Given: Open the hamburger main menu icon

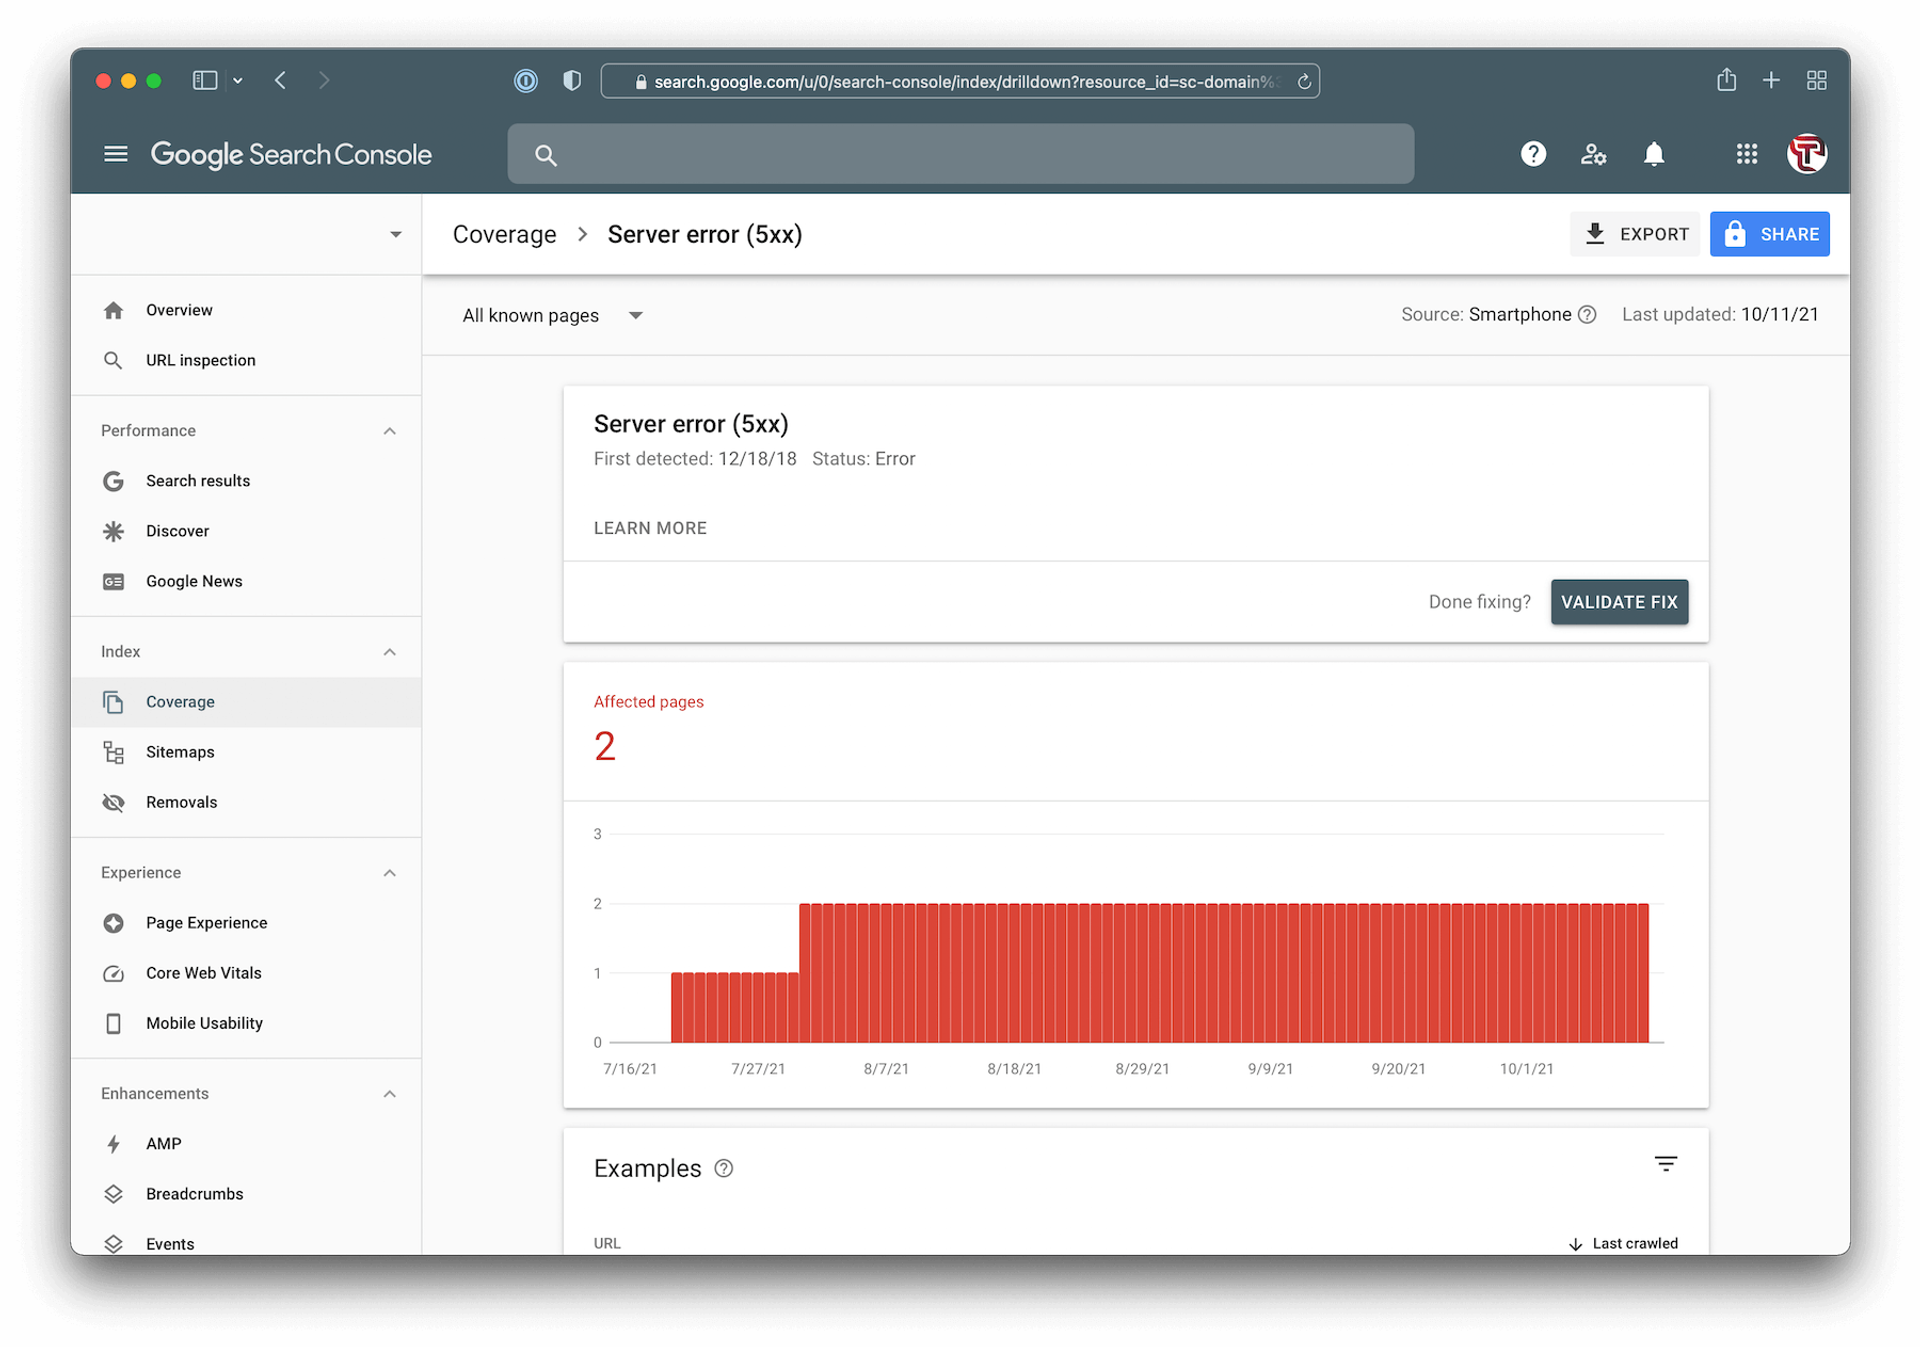Looking at the screenshot, I should (x=116, y=154).
